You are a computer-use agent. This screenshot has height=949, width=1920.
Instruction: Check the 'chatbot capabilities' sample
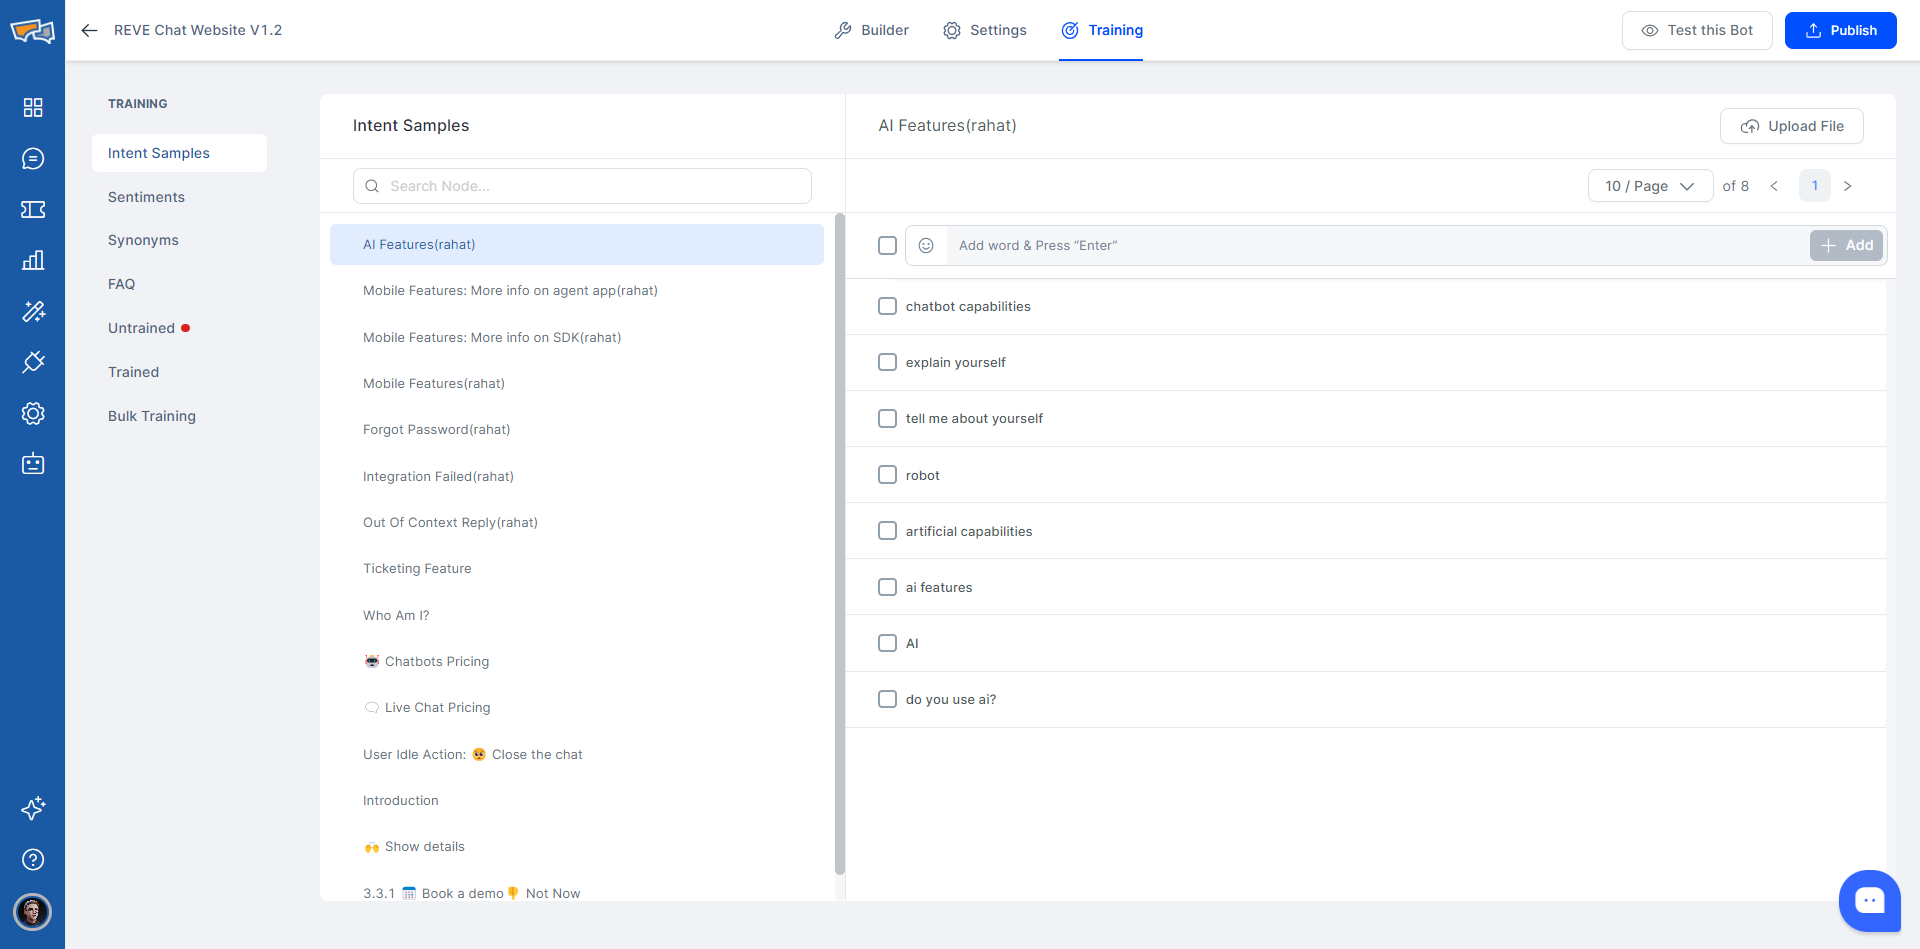coord(887,306)
